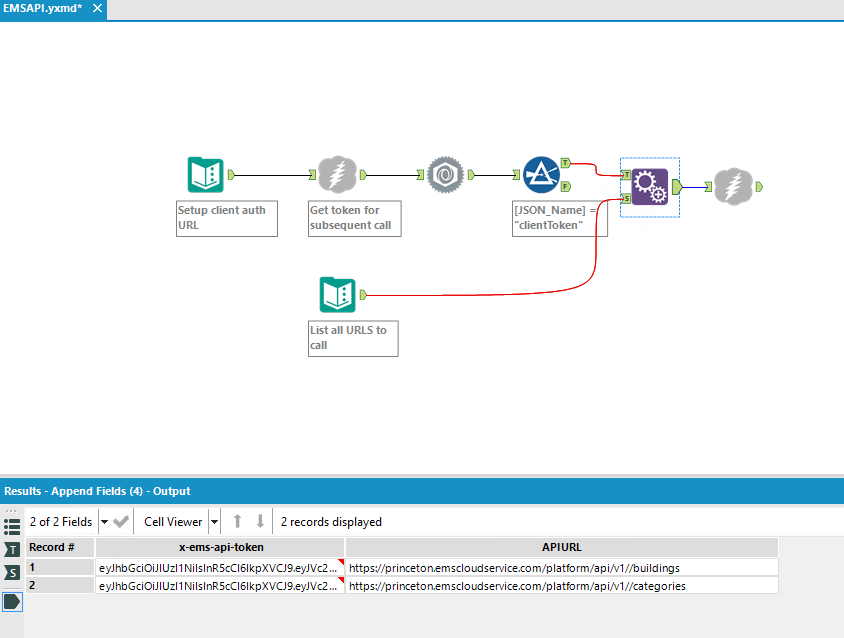Switch to the EMSAPI.yxmd workflow tab

pos(42,10)
